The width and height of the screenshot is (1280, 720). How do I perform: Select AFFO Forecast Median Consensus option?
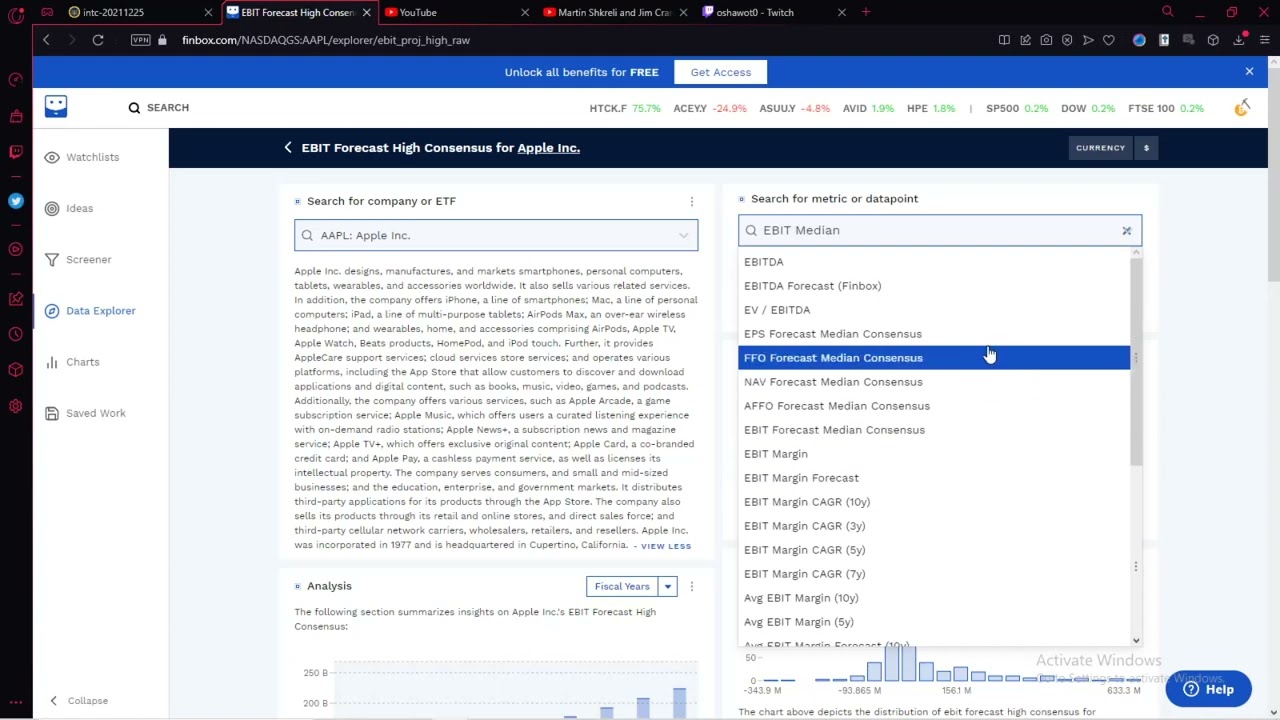pos(934,406)
